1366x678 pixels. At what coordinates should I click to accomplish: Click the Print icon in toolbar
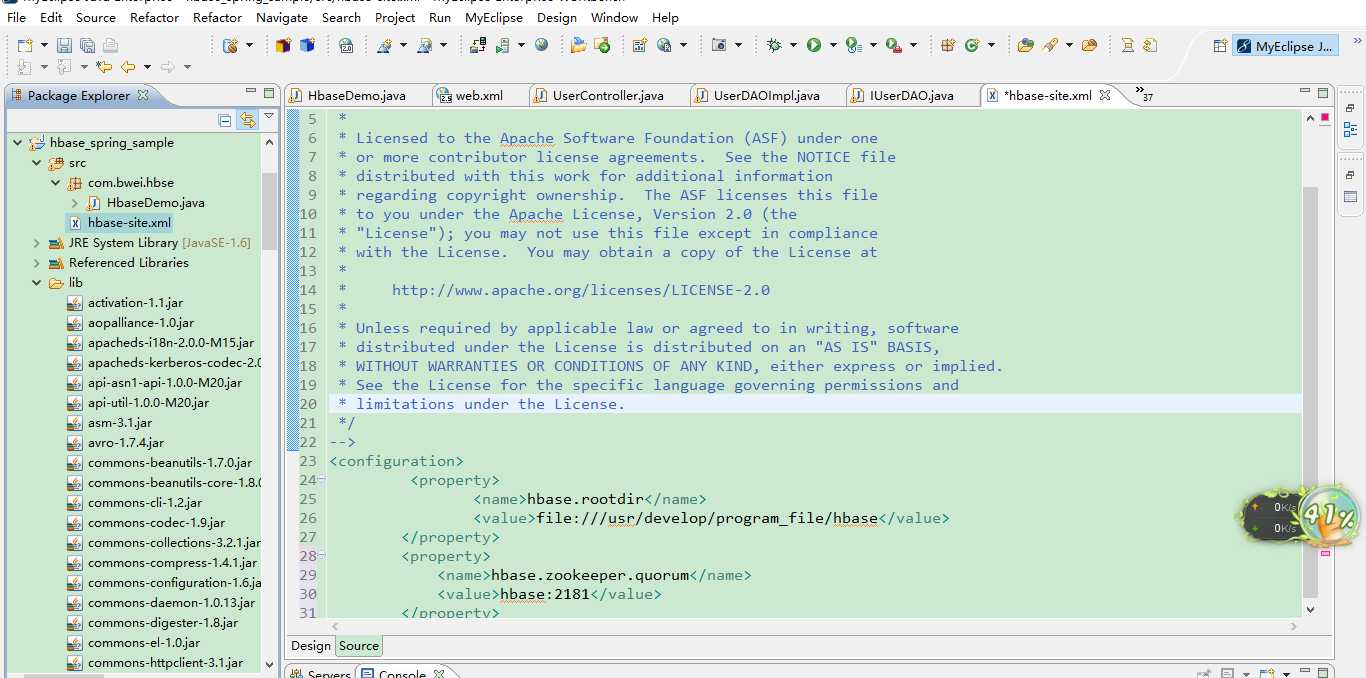pyautogui.click(x=110, y=45)
